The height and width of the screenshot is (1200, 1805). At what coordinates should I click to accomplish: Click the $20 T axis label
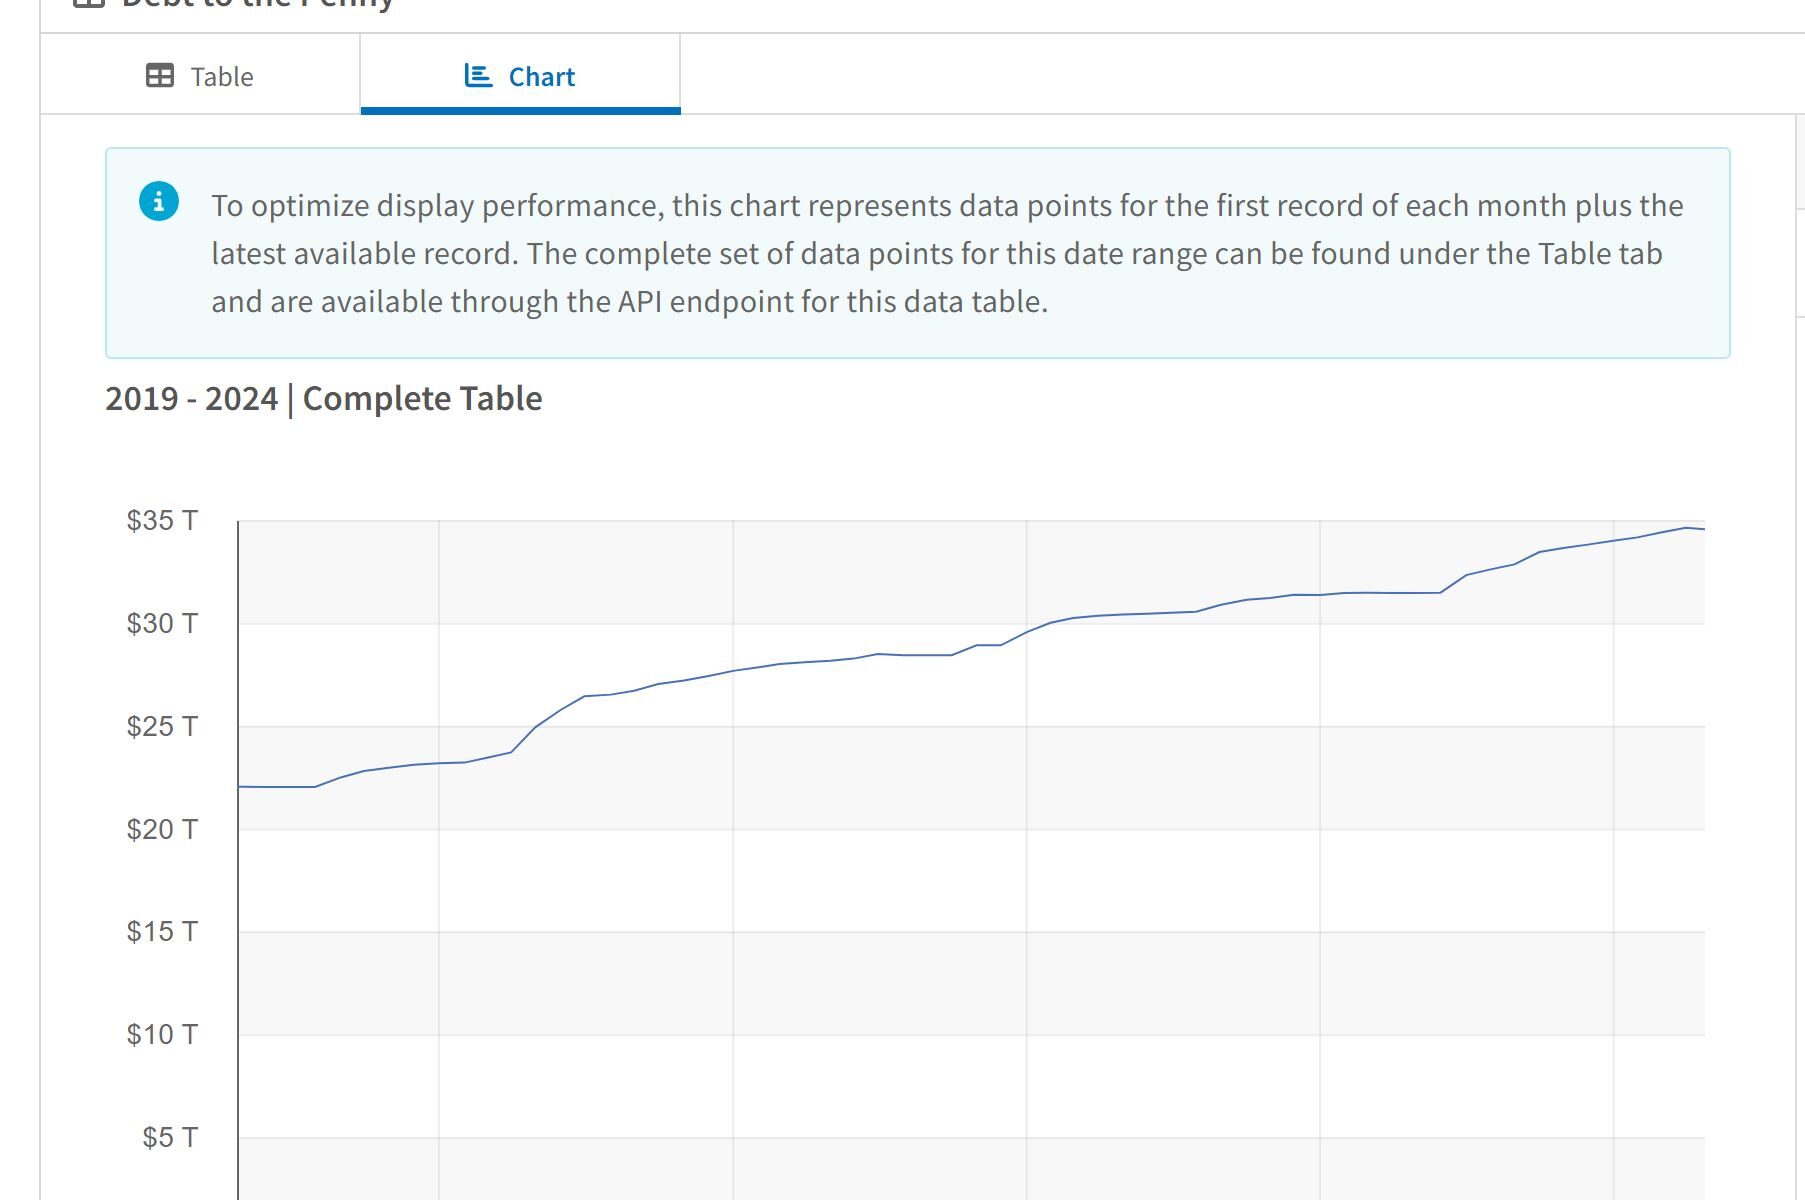(x=162, y=829)
